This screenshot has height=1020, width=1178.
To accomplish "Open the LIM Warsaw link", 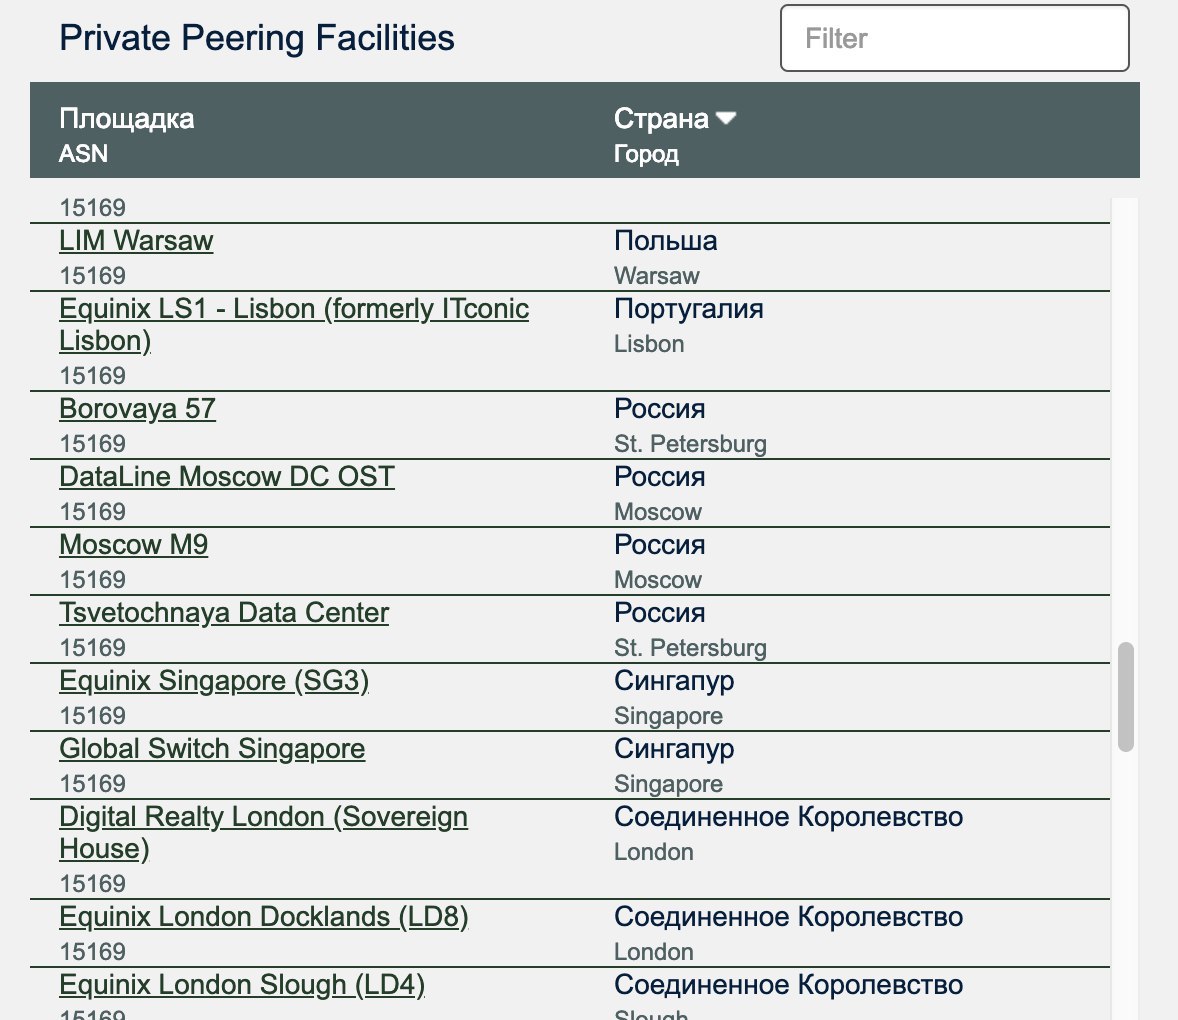I will pos(136,241).
